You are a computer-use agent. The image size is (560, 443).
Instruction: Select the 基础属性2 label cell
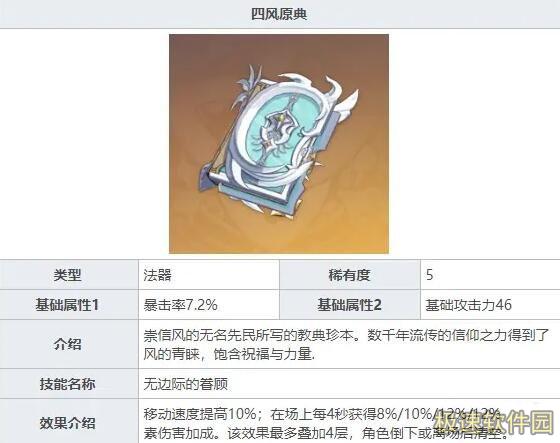pos(350,305)
